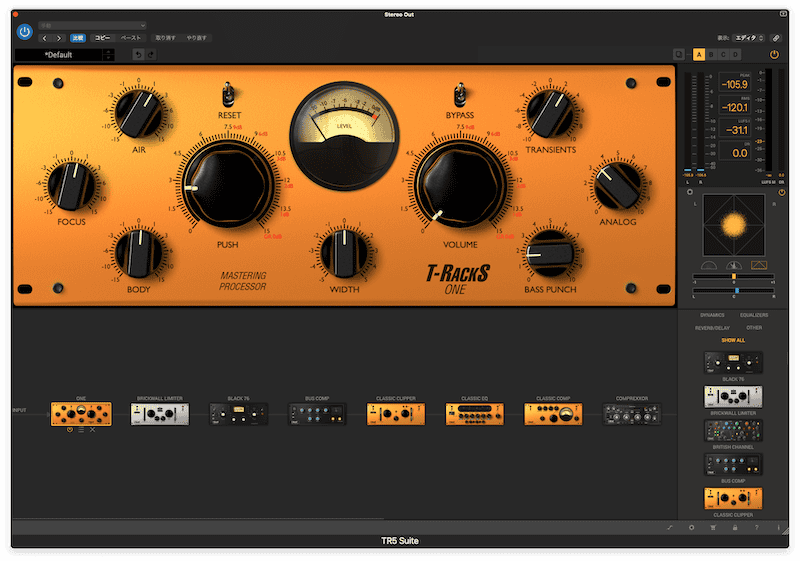This screenshot has height=561, width=800.
Task: Click the コピー copy button
Action: coord(102,38)
